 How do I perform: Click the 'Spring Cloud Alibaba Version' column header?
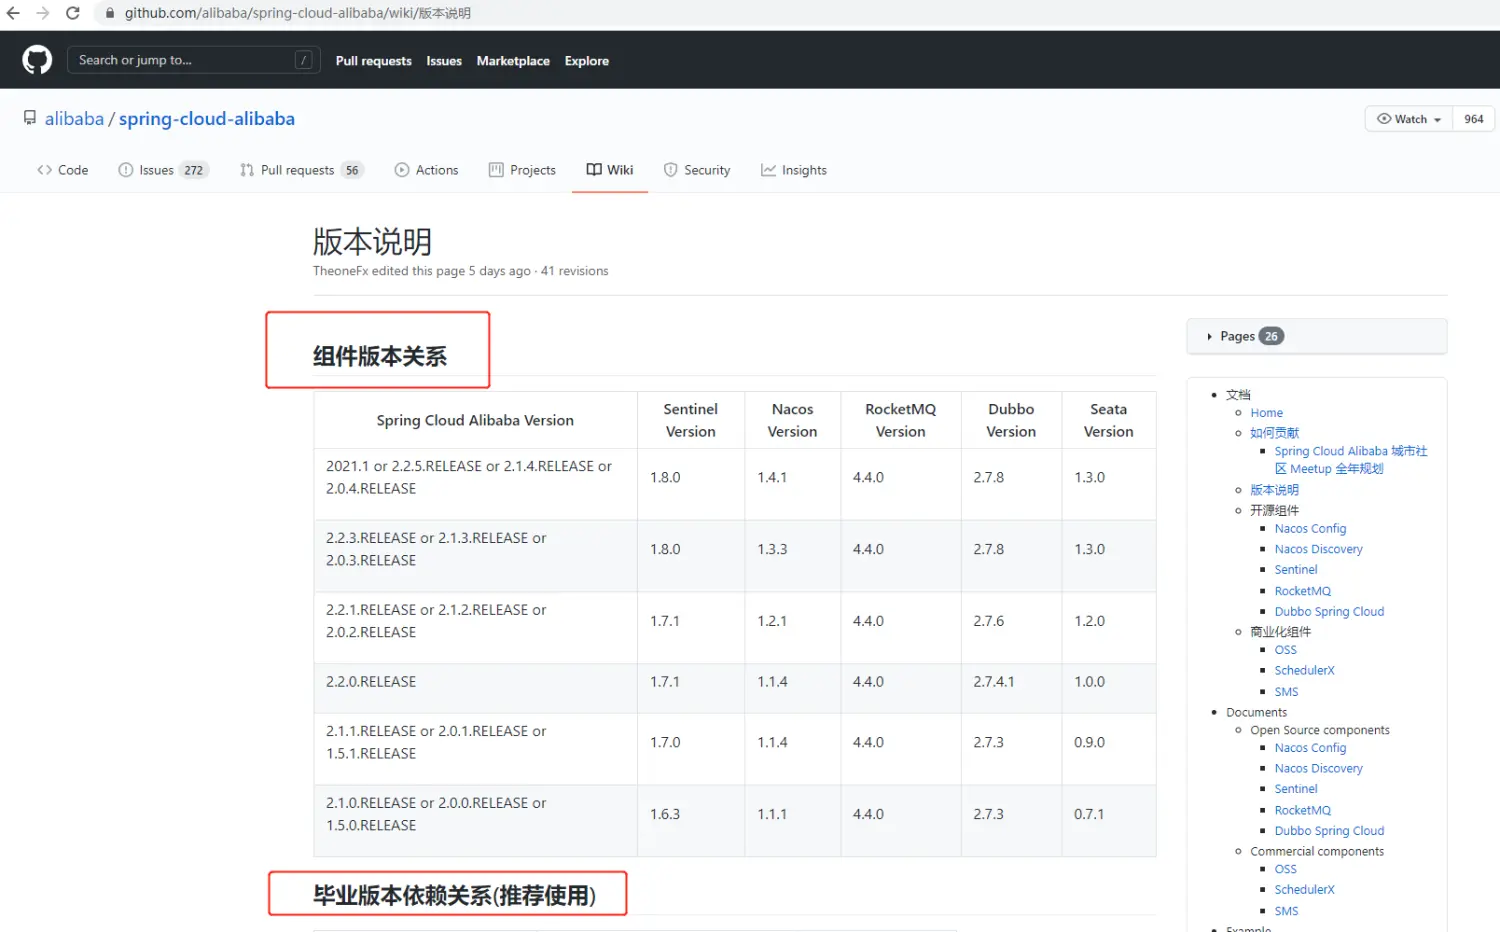pos(475,420)
